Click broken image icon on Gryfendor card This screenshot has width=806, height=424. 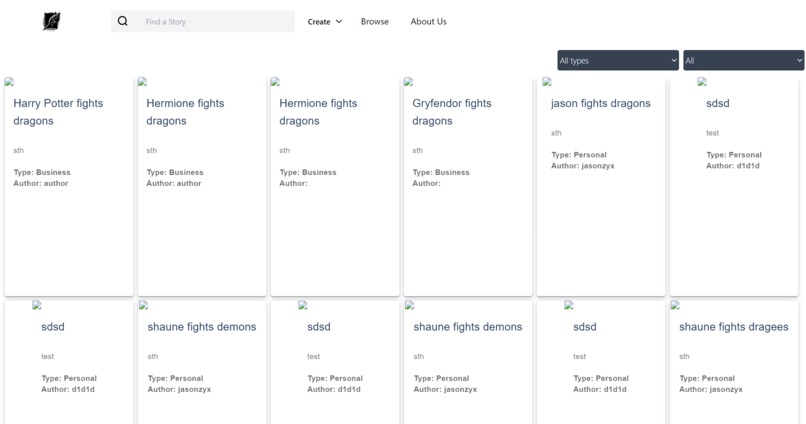click(409, 82)
